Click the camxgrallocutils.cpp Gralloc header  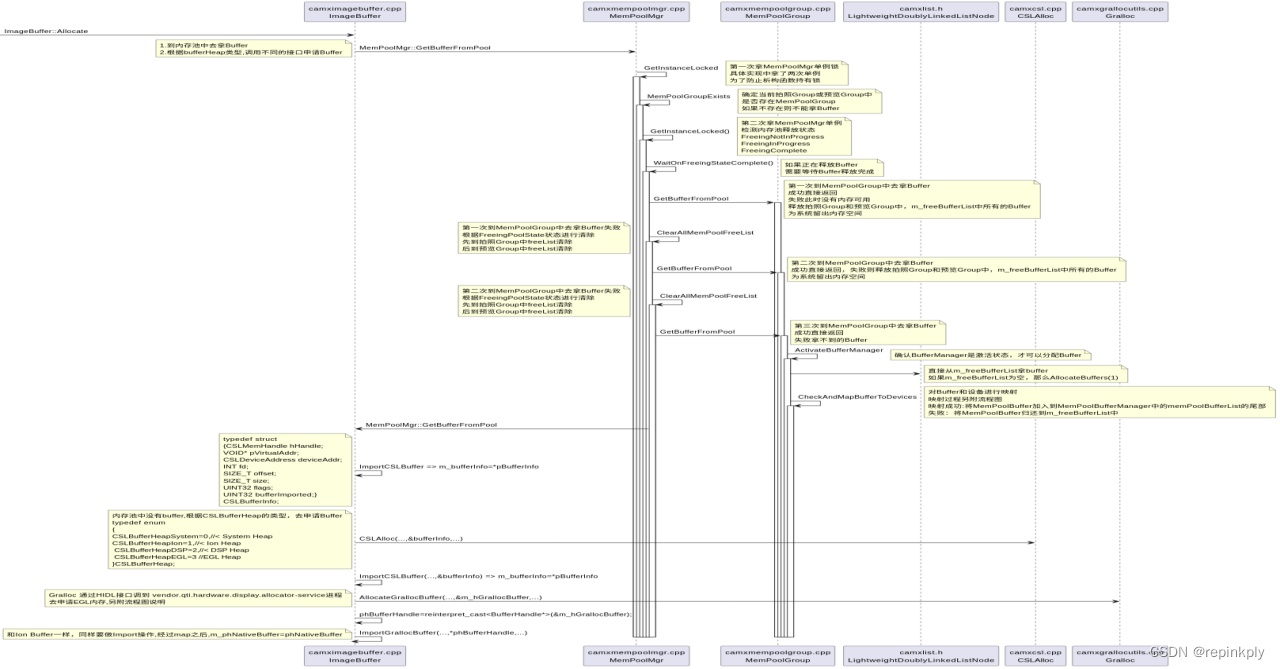tap(1118, 11)
